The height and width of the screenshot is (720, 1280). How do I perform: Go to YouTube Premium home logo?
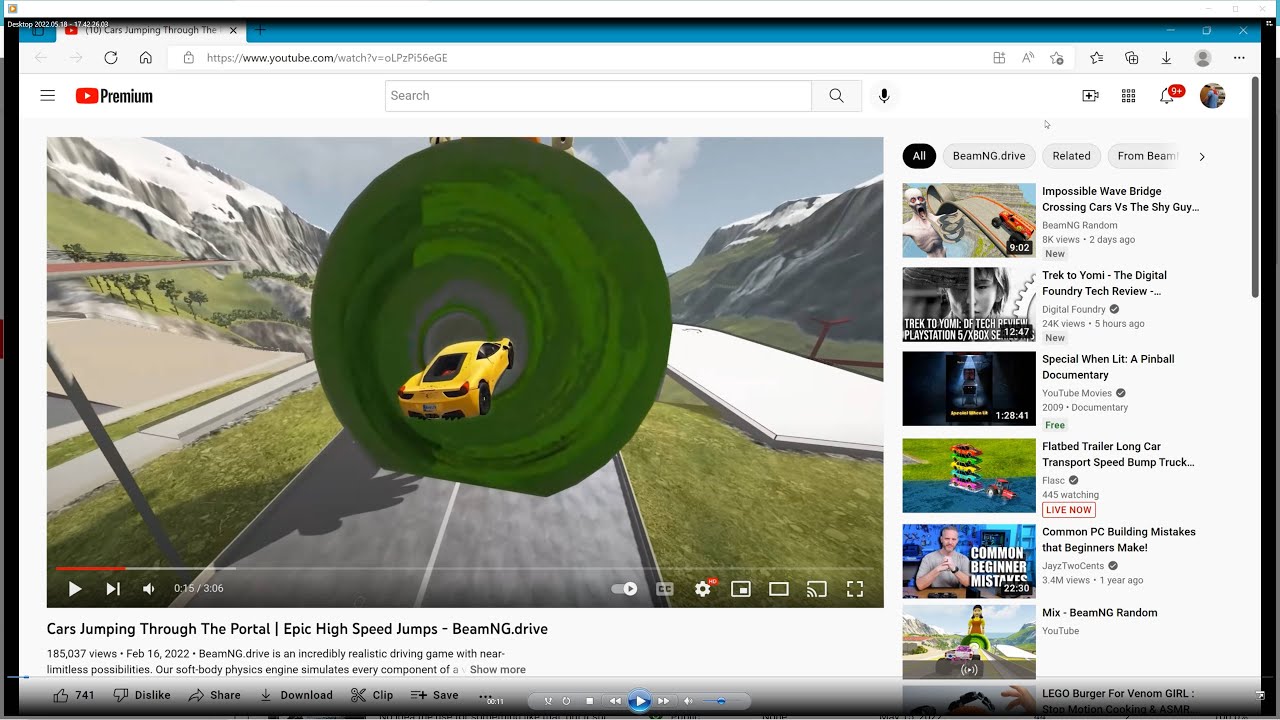tap(114, 96)
